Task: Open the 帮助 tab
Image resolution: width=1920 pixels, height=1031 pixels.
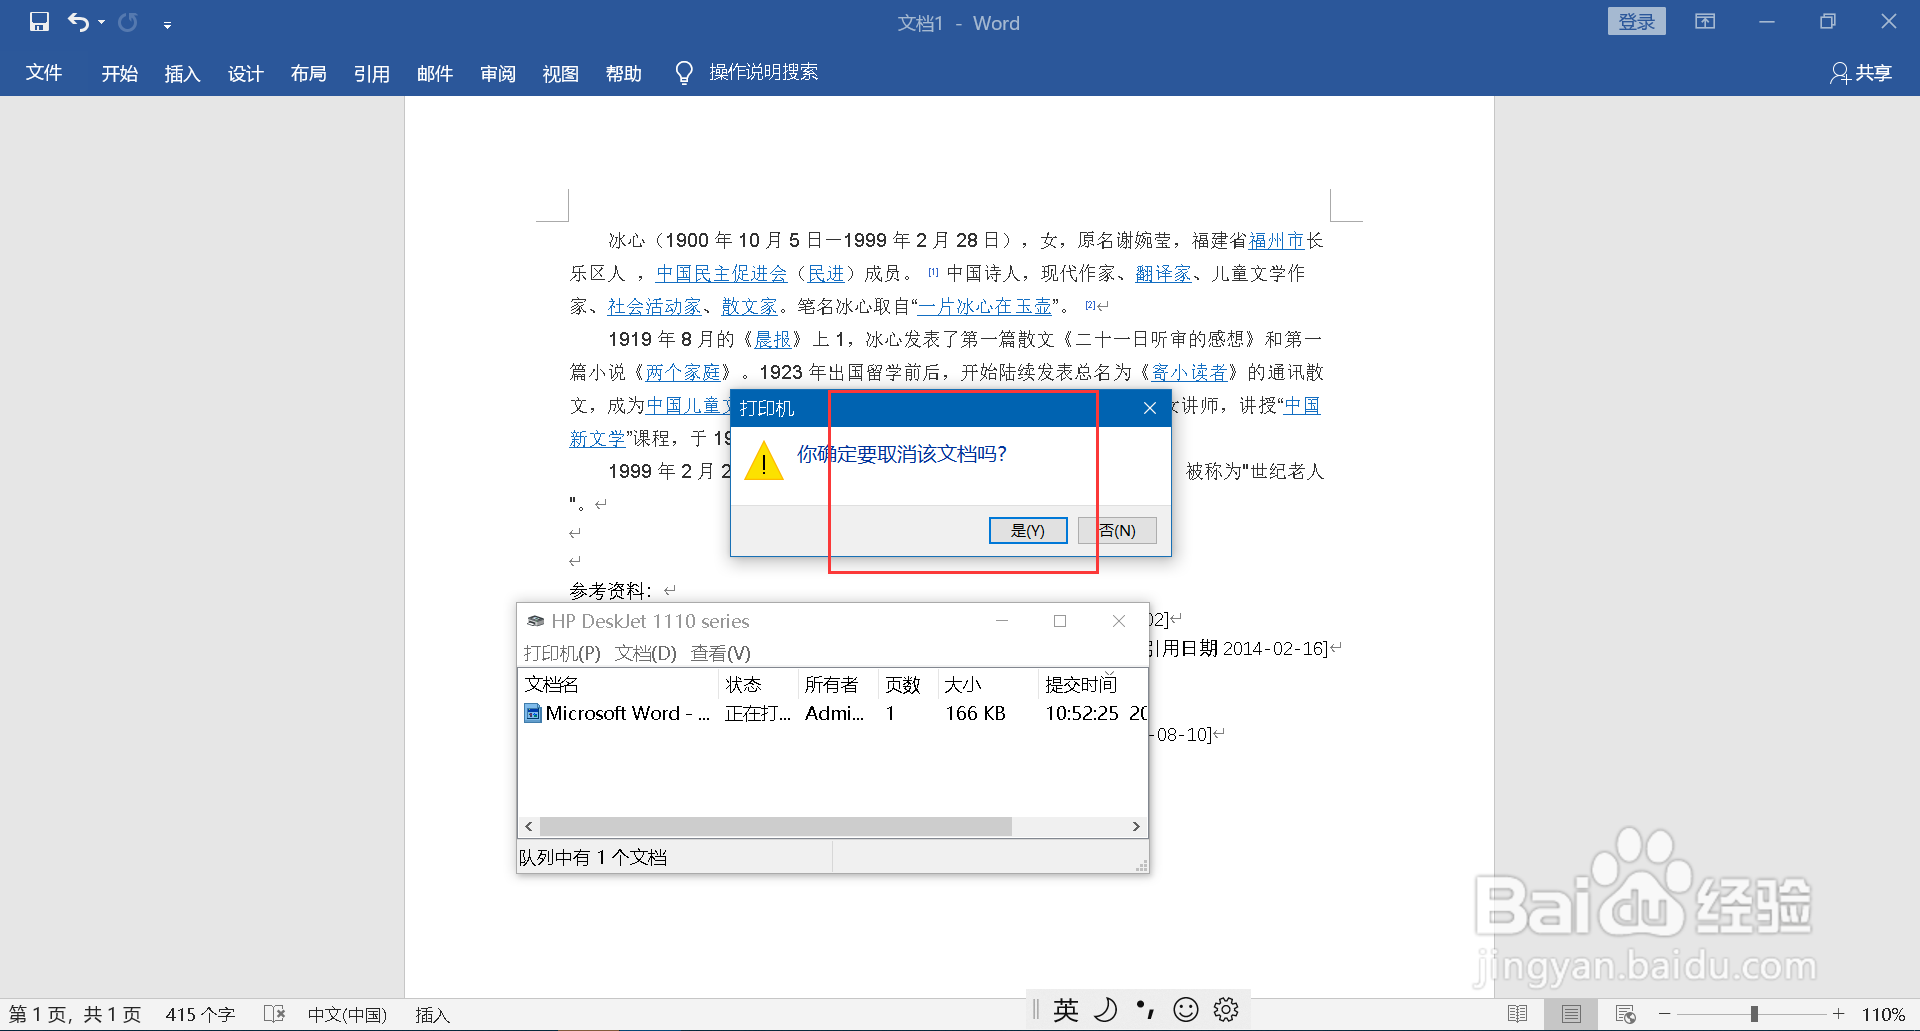Action: tap(624, 73)
